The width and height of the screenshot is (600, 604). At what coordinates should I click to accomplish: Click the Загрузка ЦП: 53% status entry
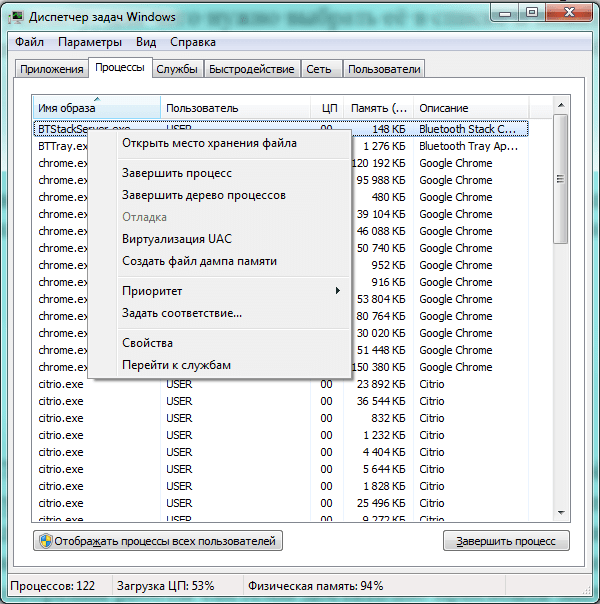click(x=166, y=586)
